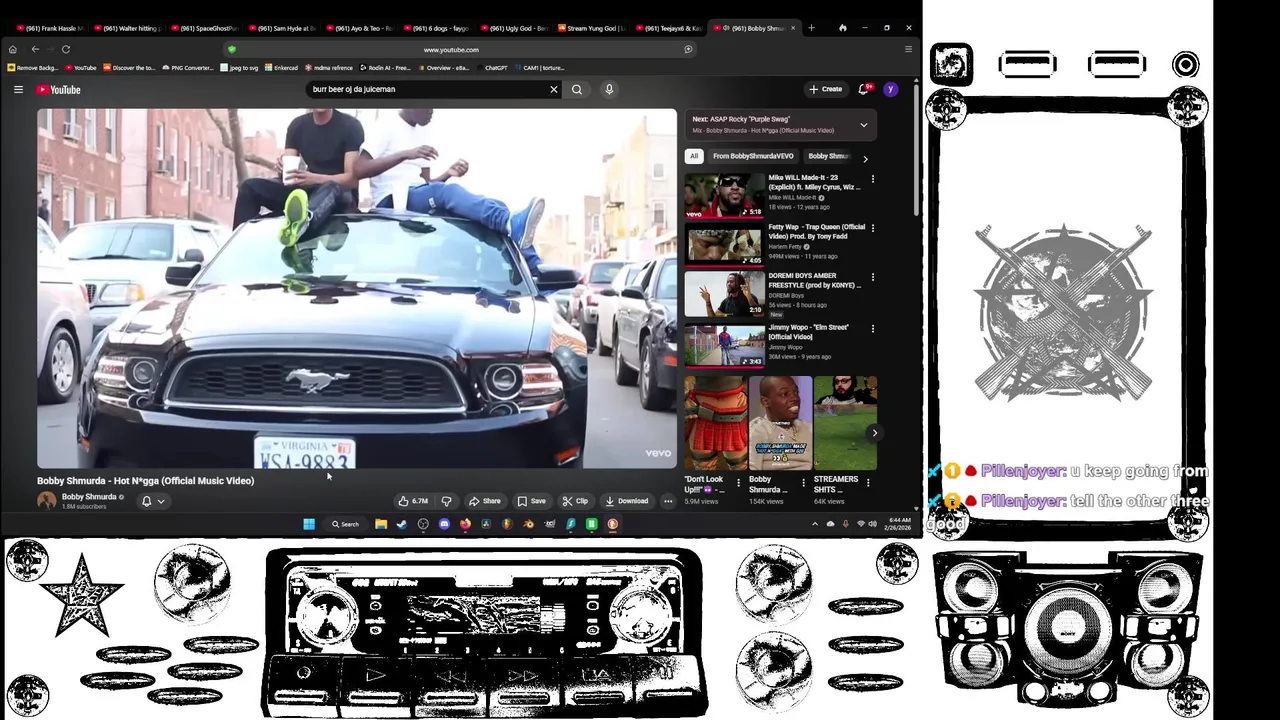Open a new browser tab

pos(811,28)
